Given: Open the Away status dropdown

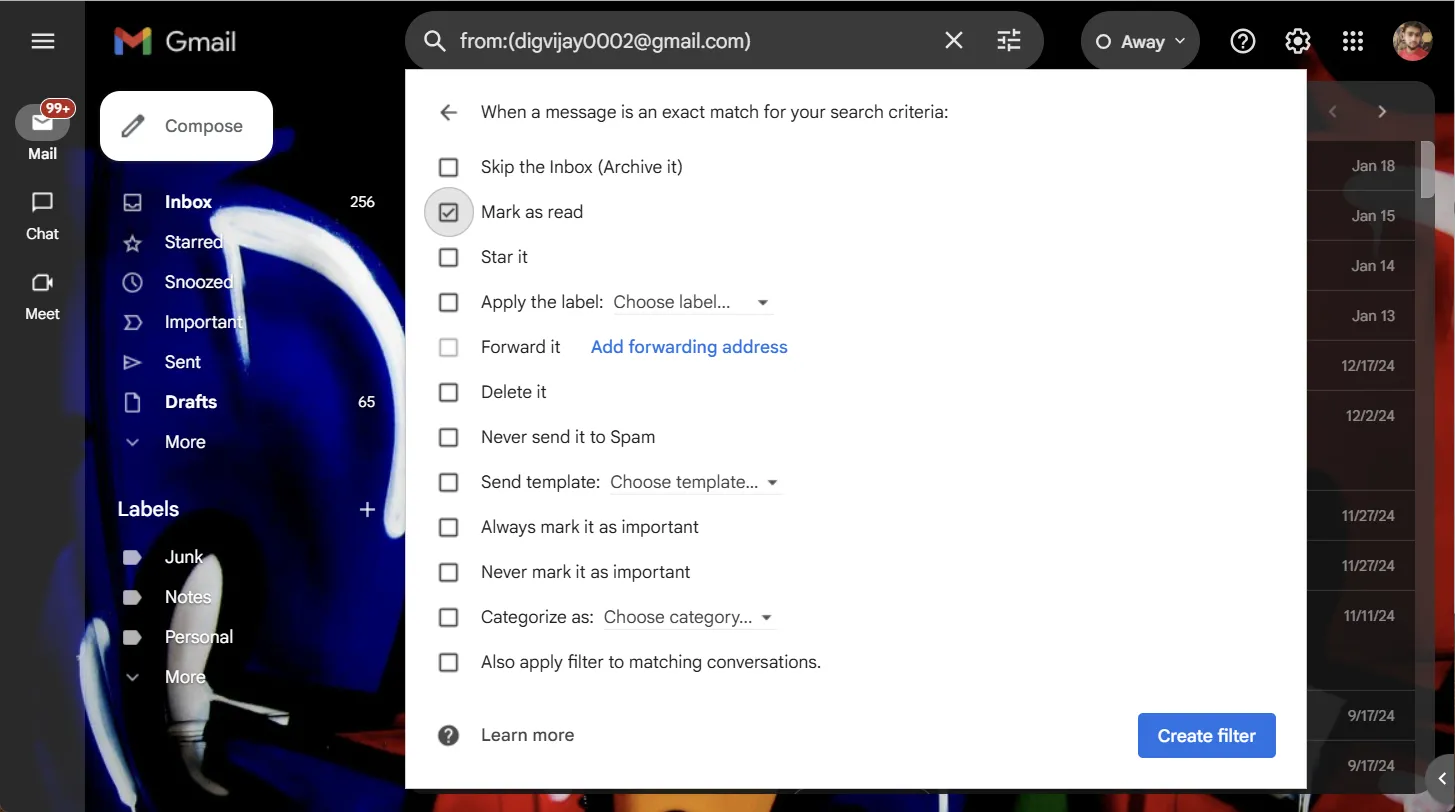Looking at the screenshot, I should point(1140,41).
